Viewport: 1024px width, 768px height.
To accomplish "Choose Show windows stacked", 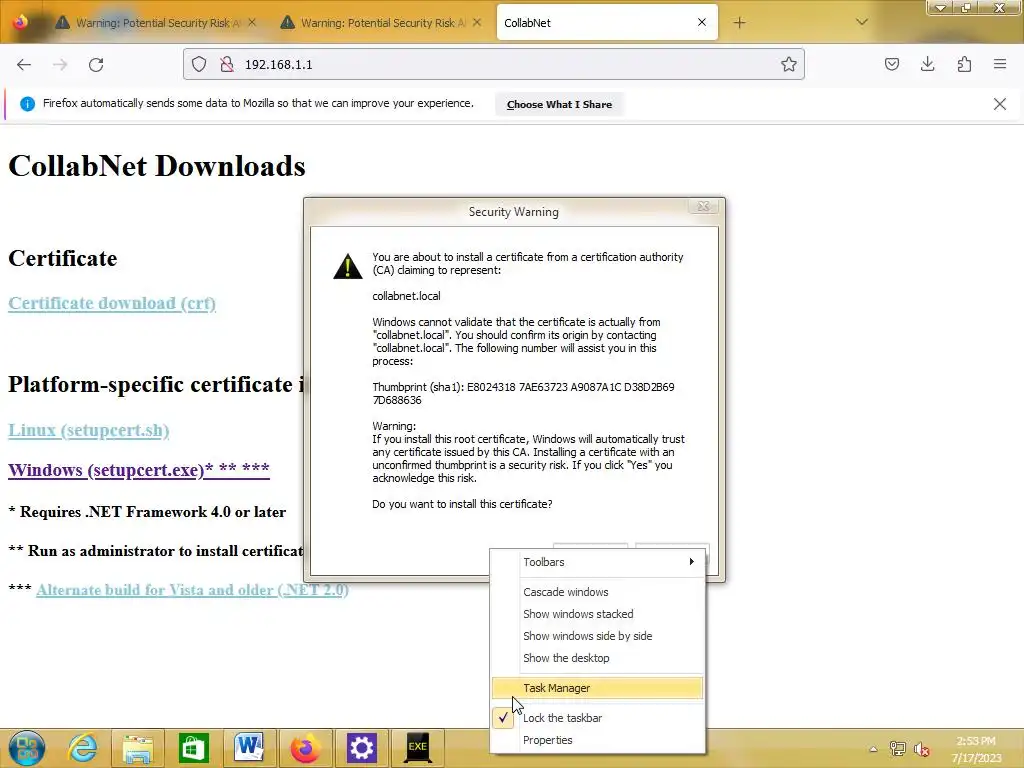I will pyautogui.click(x=598, y=615).
